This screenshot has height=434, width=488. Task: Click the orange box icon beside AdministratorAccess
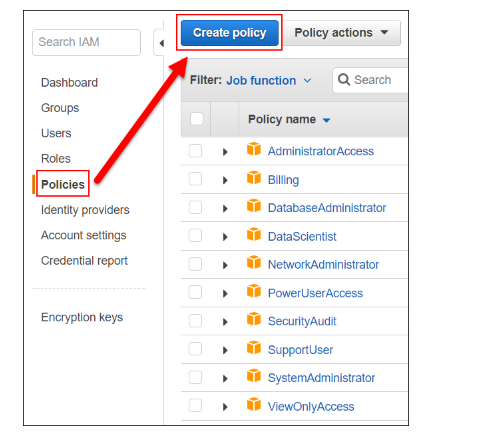coord(254,149)
